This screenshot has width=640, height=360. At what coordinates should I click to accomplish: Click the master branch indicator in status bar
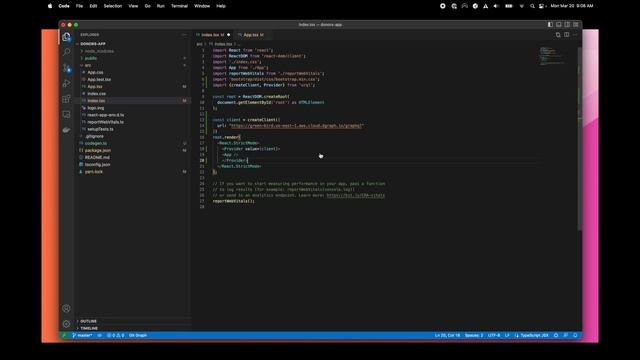[x=82, y=336]
